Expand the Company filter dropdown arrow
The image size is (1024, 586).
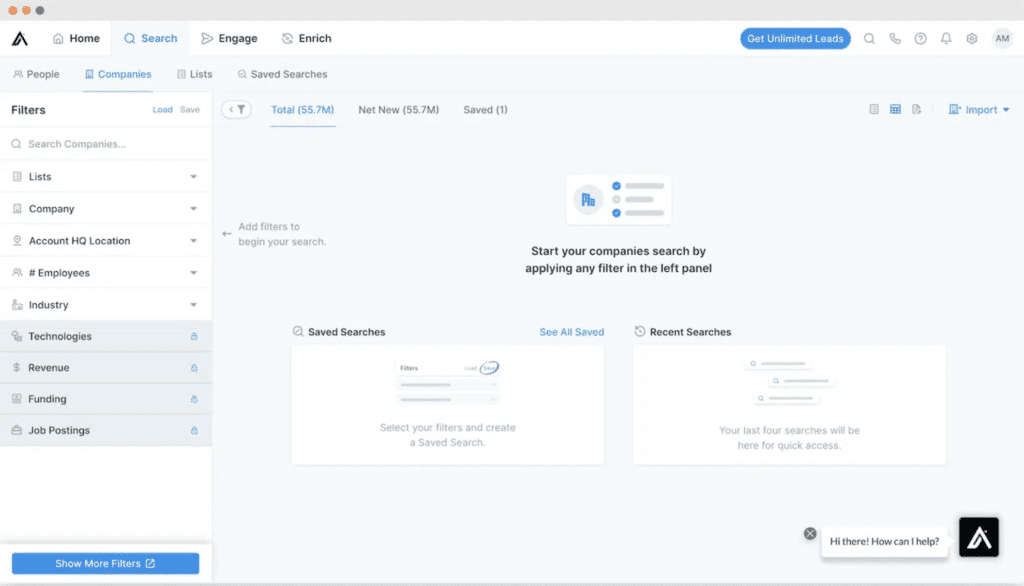click(193, 209)
